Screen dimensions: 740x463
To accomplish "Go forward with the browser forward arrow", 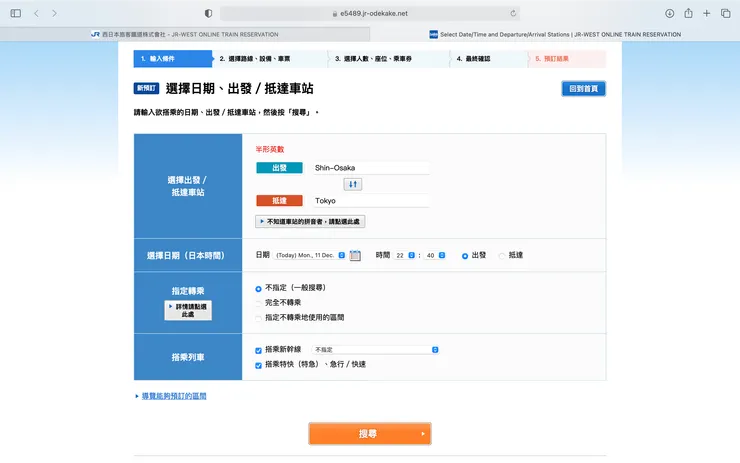I will [x=54, y=13].
